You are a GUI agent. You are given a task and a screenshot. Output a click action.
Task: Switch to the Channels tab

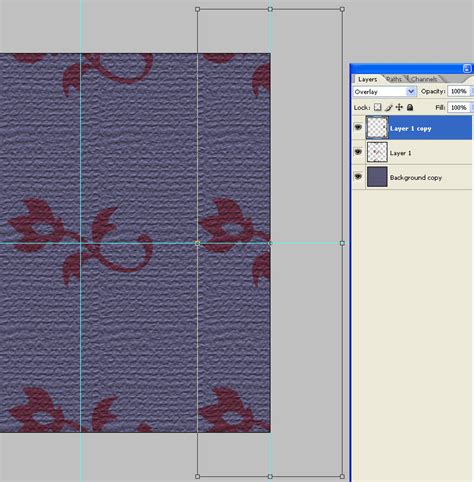424,79
